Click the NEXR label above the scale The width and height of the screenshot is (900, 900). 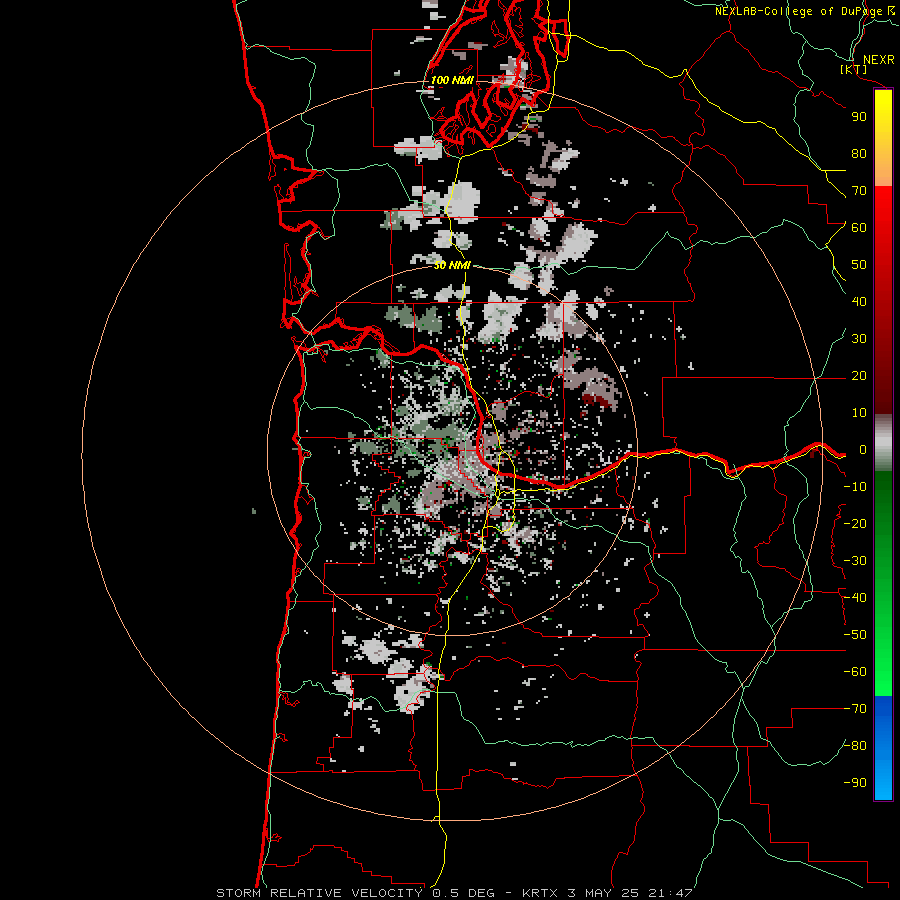pos(878,60)
